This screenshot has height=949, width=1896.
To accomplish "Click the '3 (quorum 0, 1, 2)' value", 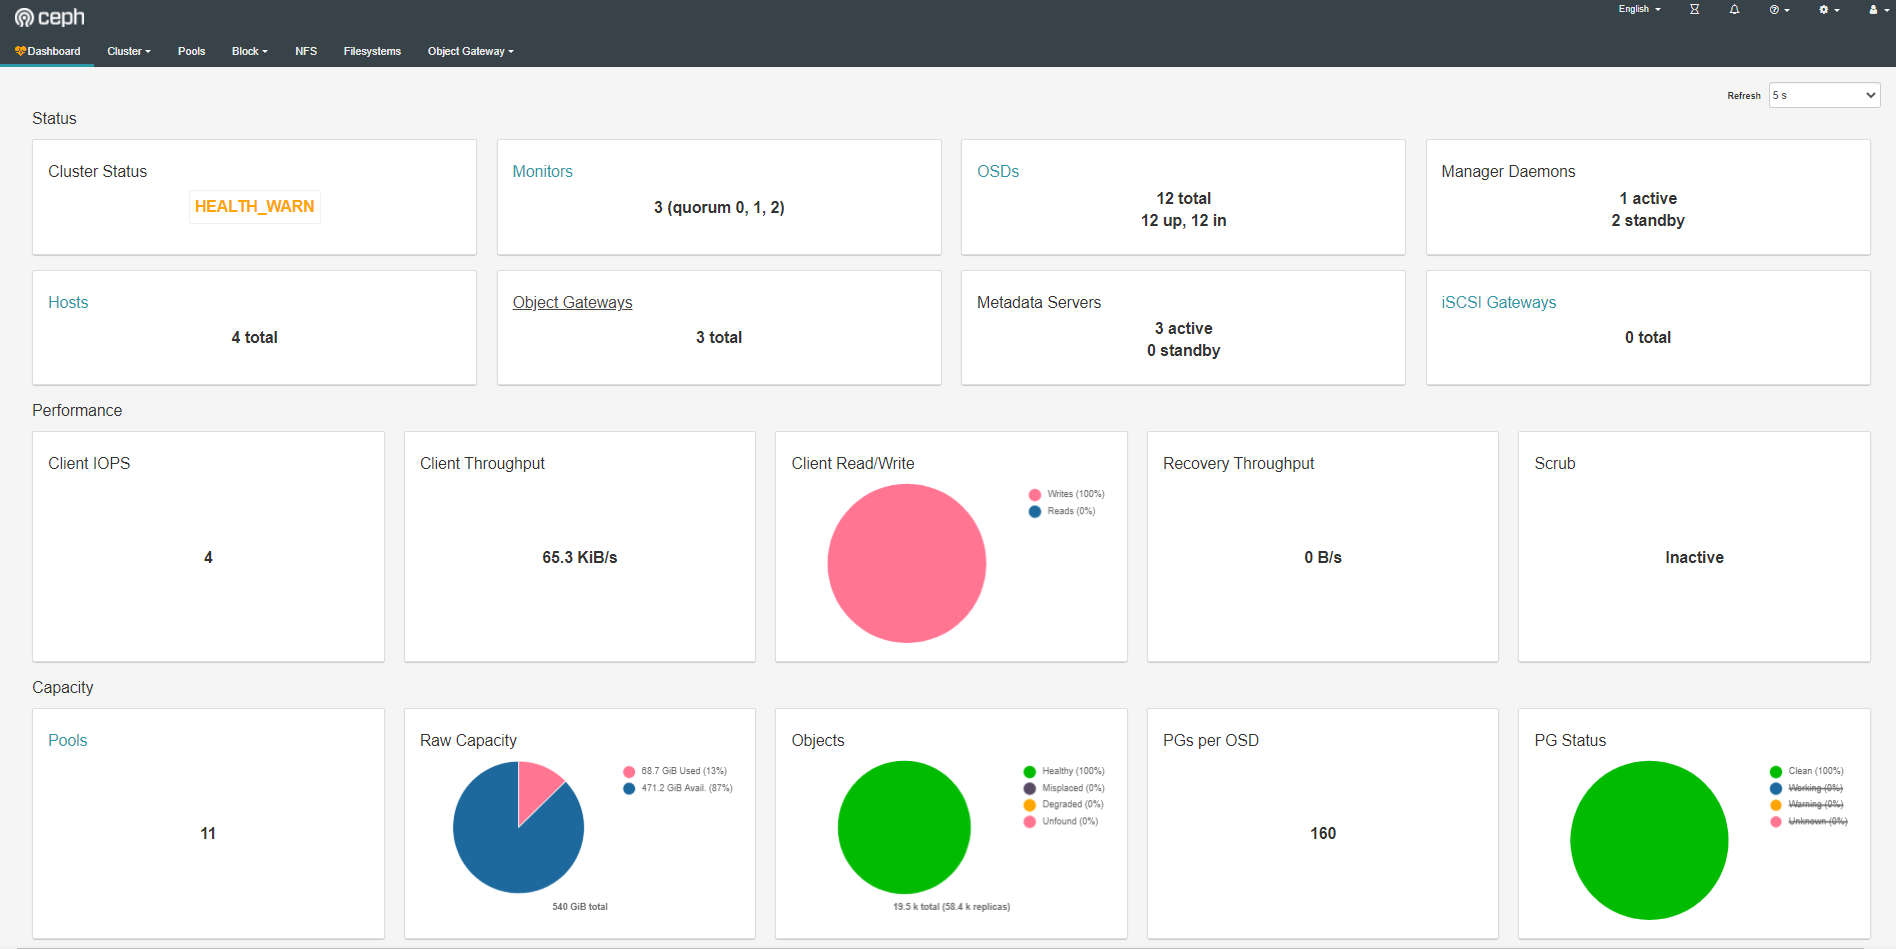I will [x=719, y=207].
